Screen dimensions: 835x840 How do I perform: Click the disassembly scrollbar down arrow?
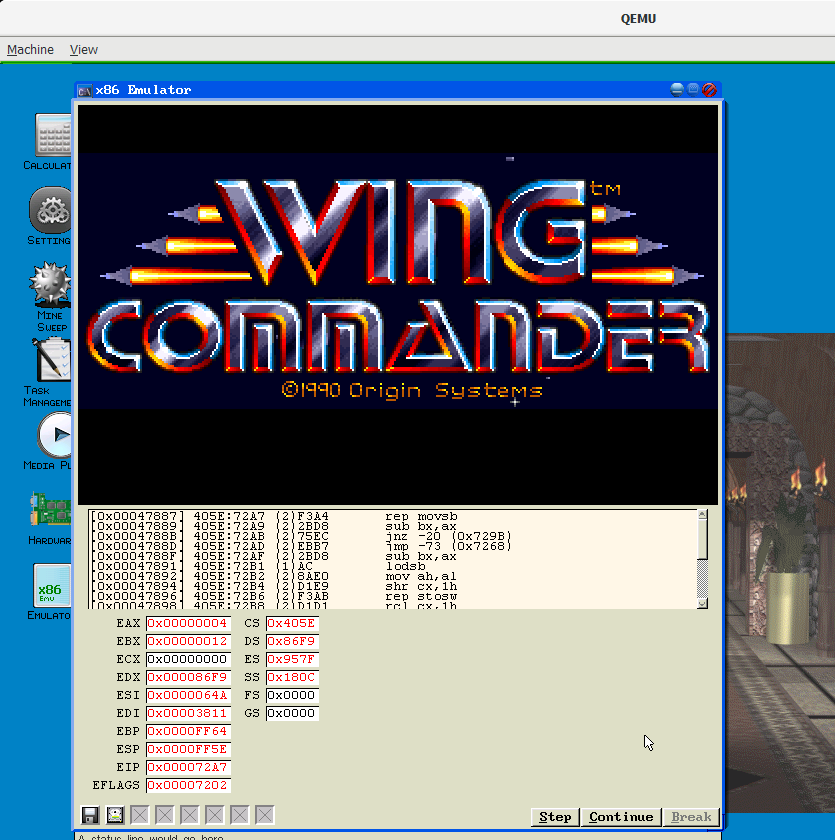[702, 604]
